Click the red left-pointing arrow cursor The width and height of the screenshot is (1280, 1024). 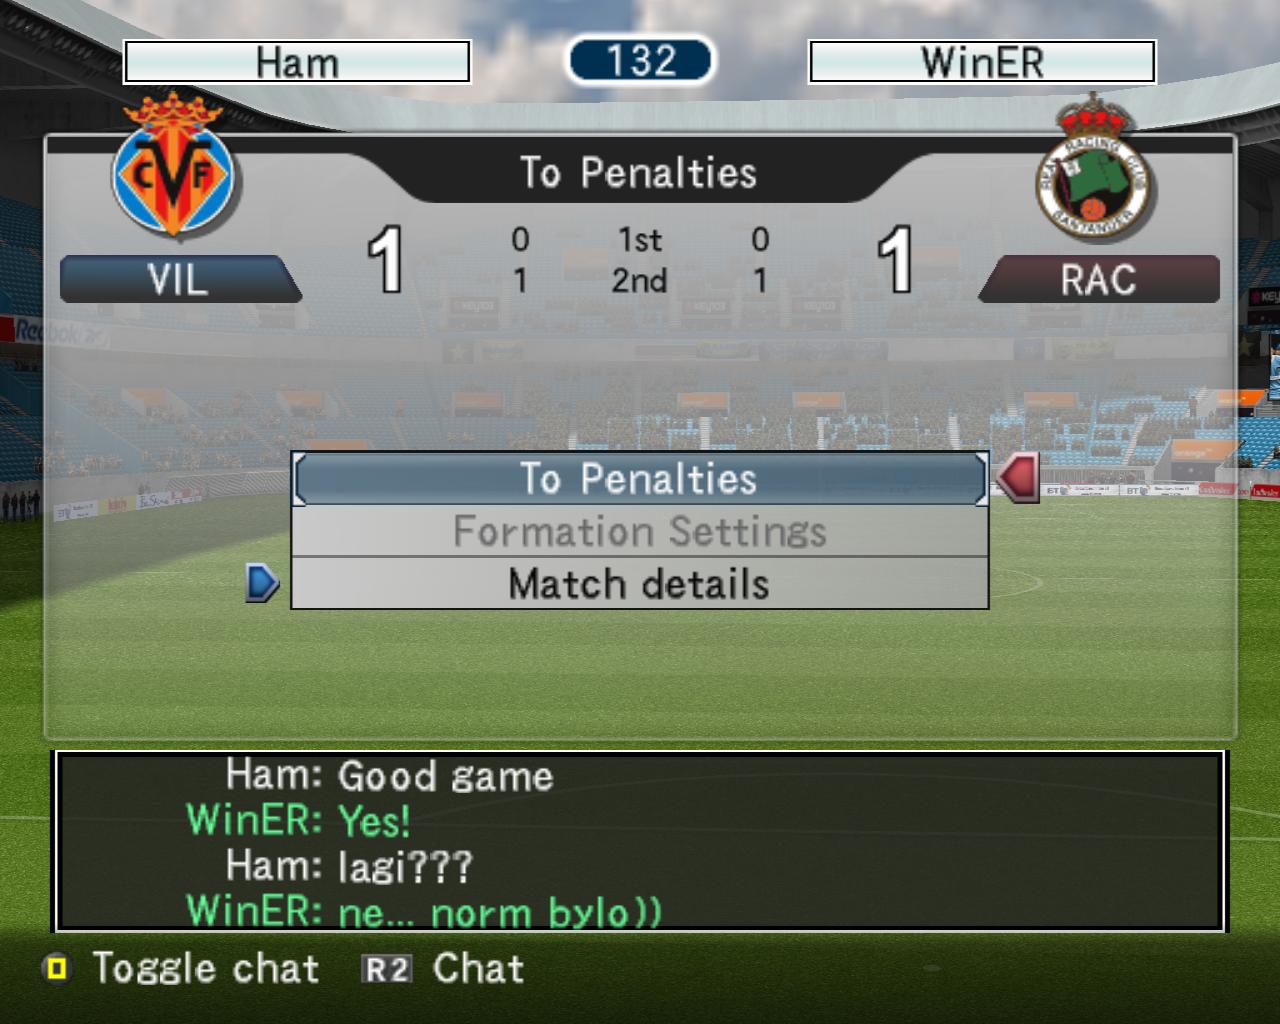[1018, 477]
